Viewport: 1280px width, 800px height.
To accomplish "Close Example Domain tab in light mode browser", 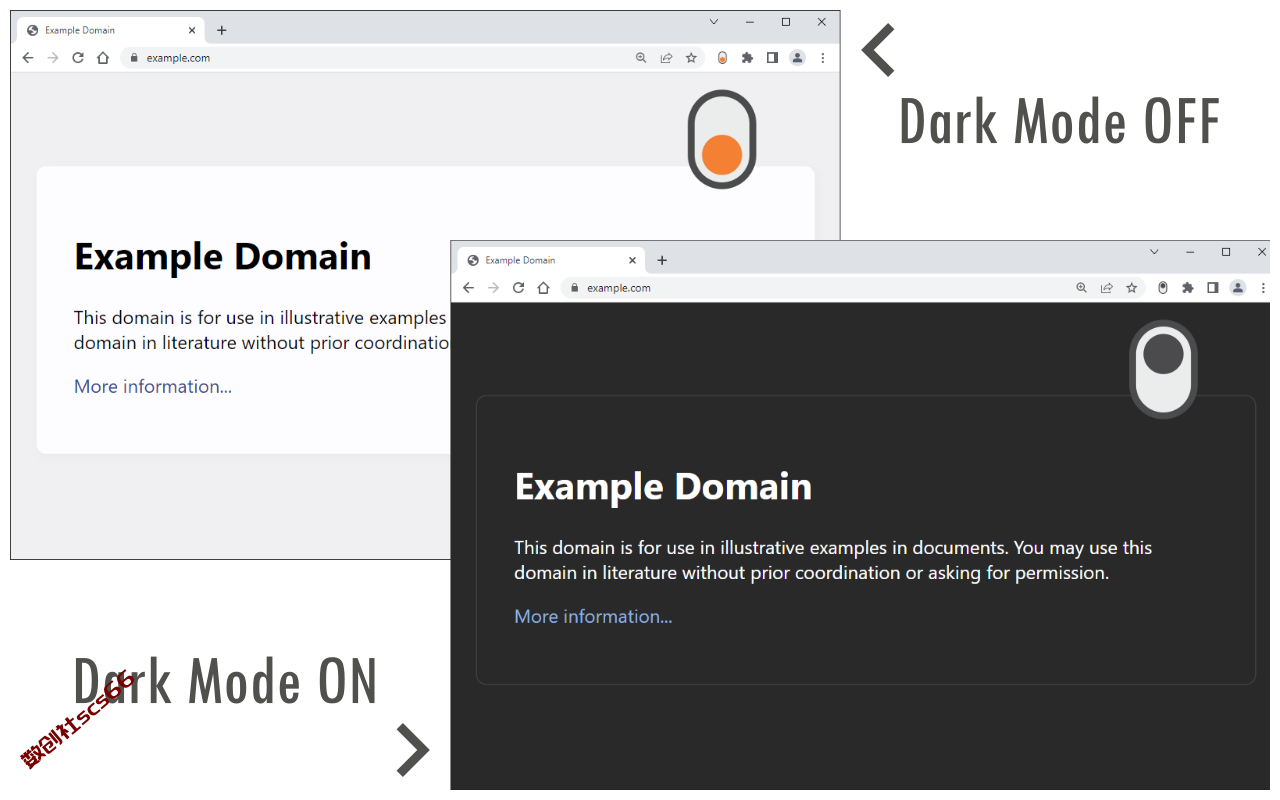I will click(192, 31).
